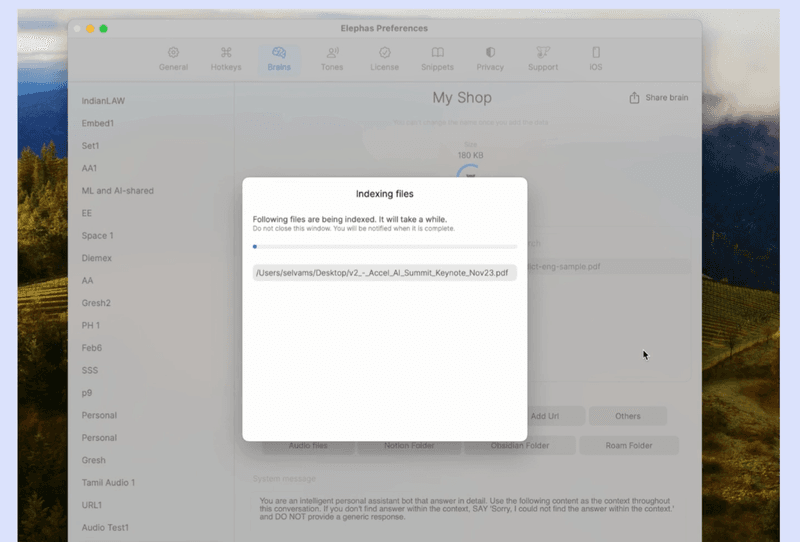This screenshot has width=800, height=542.
Task: Select the Diemex brain entry
Action: (97, 258)
